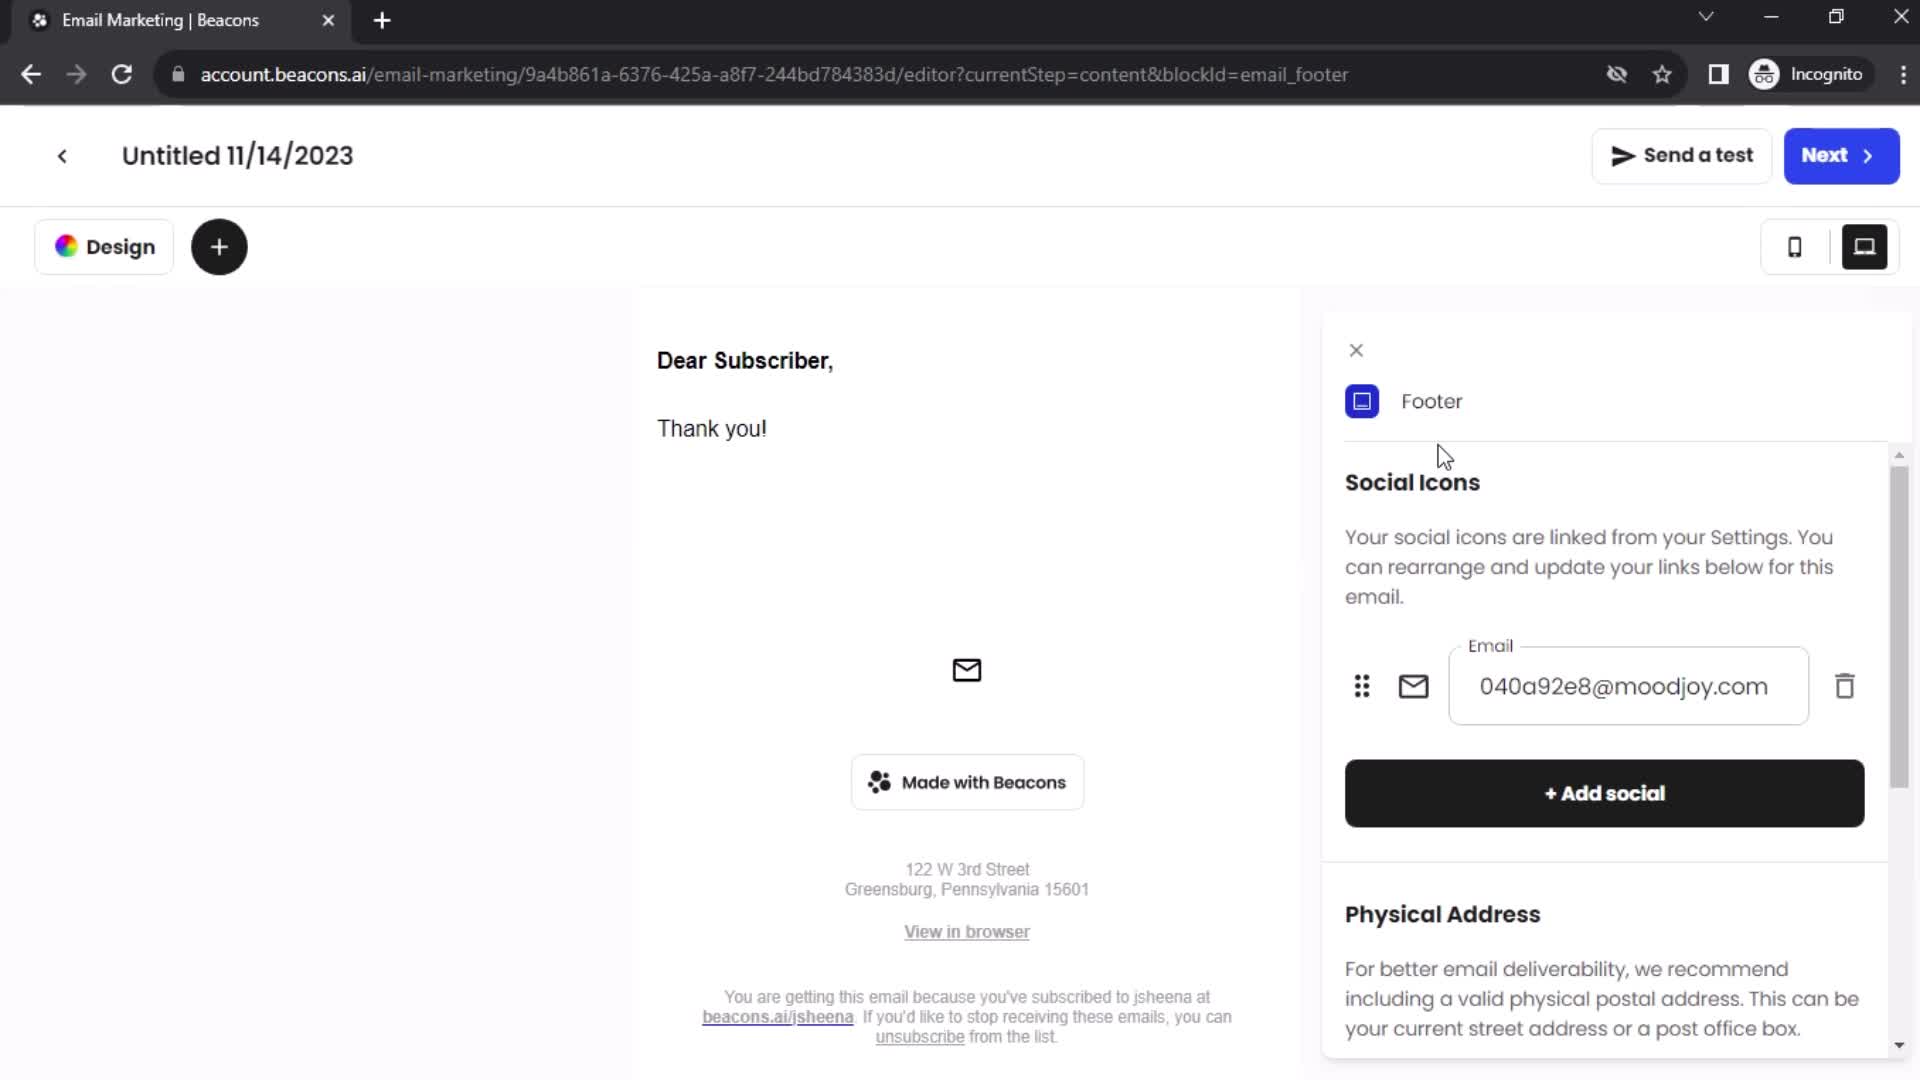Click the Next button to proceed
The image size is (1920, 1080).
[x=1840, y=154]
